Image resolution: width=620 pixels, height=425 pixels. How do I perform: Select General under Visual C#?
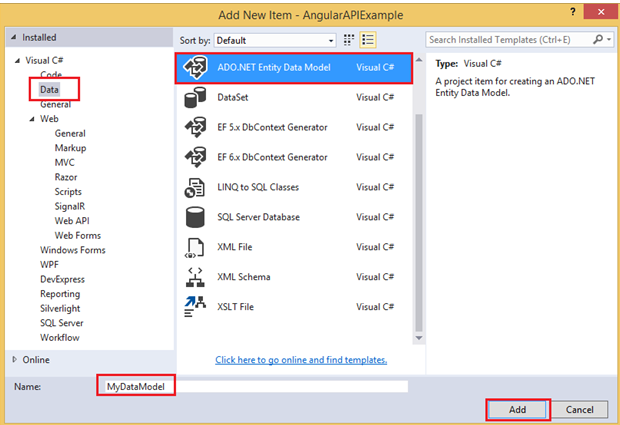point(55,104)
